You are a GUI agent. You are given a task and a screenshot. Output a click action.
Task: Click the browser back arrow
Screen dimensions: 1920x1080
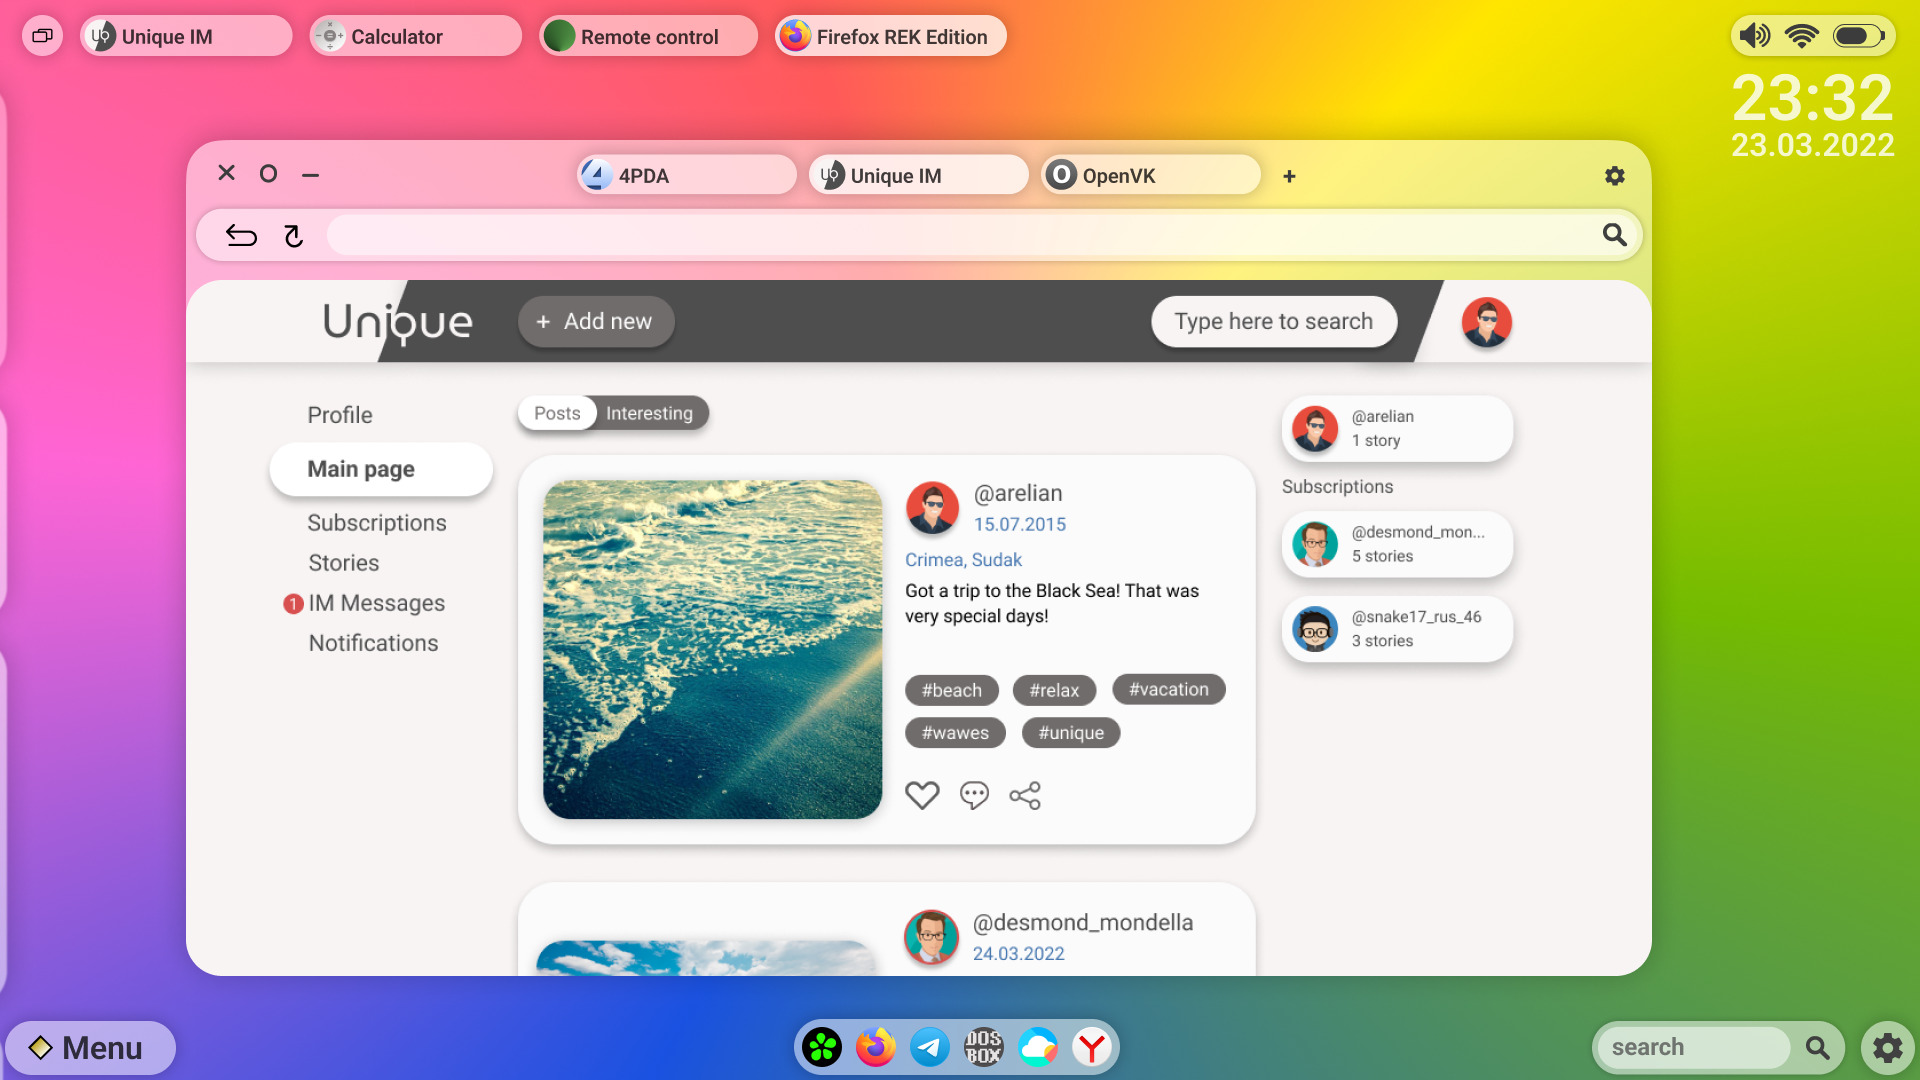(x=241, y=236)
